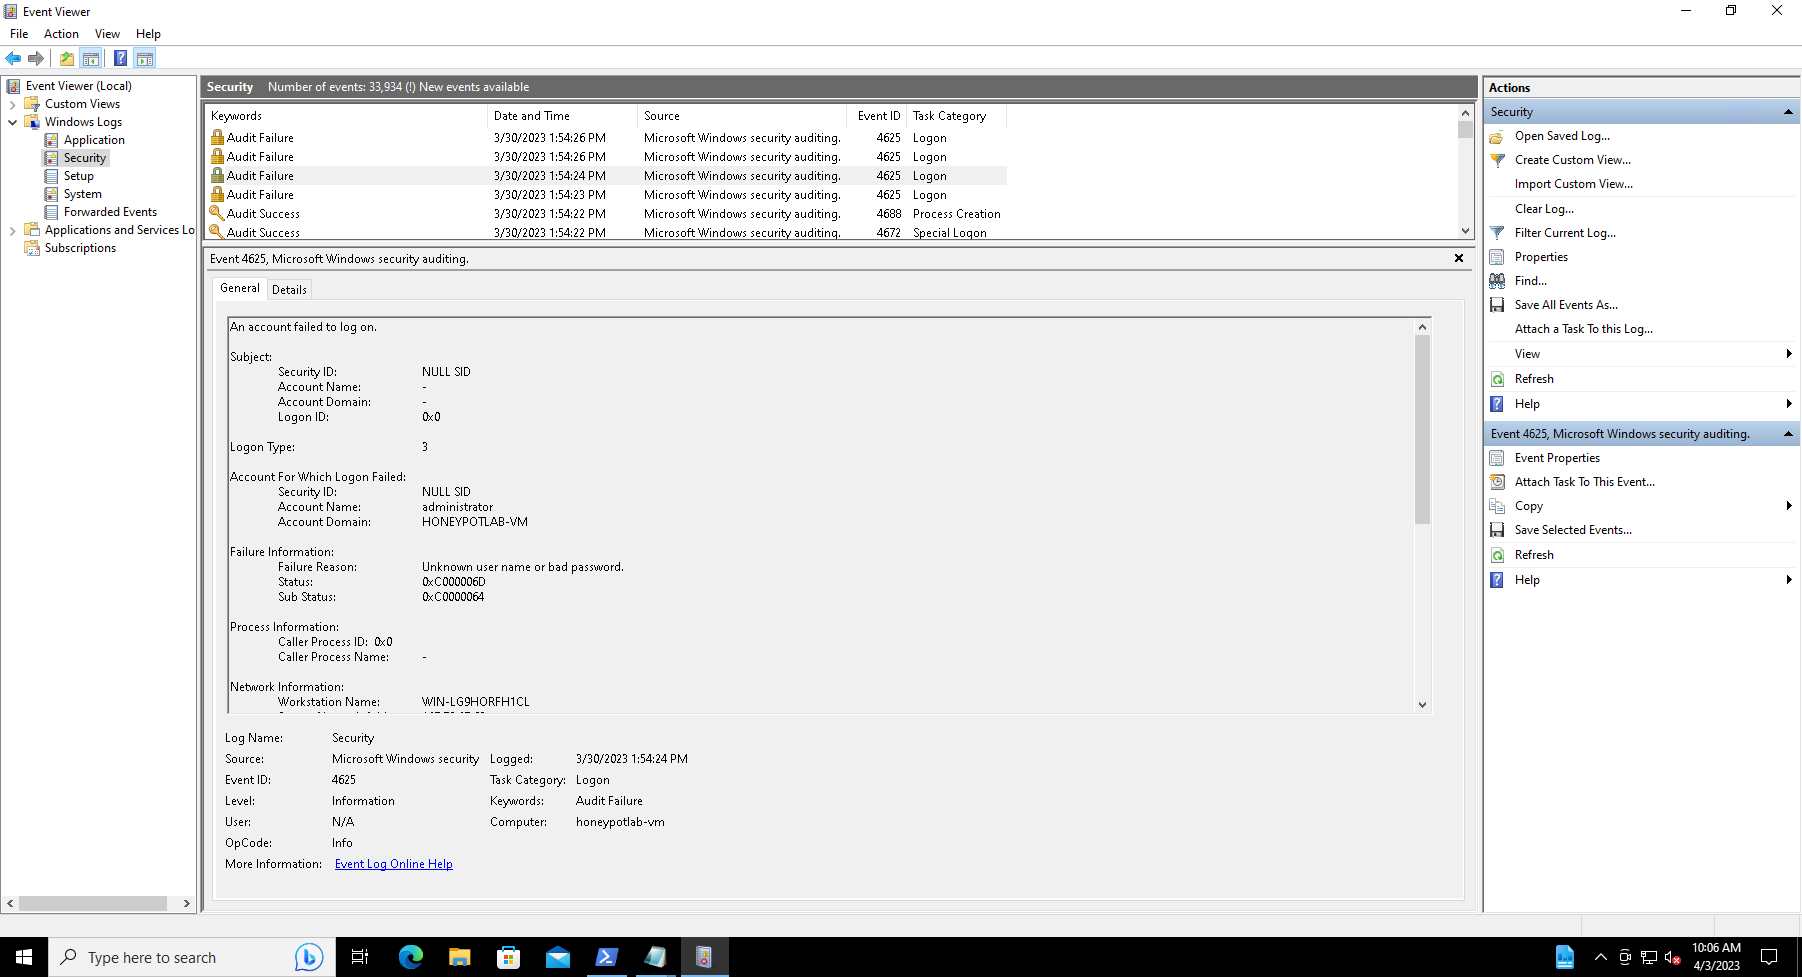The image size is (1802, 977).
Task: Select the Security log in tree
Action: (x=85, y=158)
